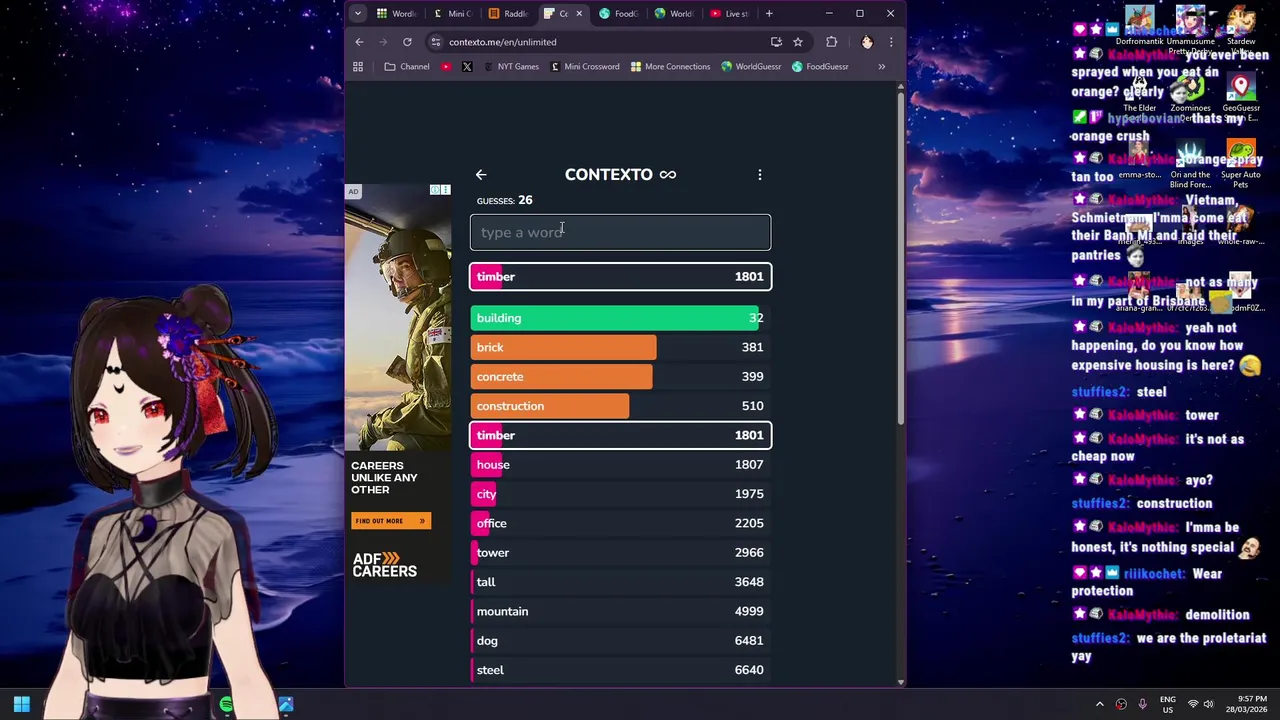This screenshot has height=720, width=1280.
Task: Switch to the Live stream YouTube tab
Action: click(730, 14)
